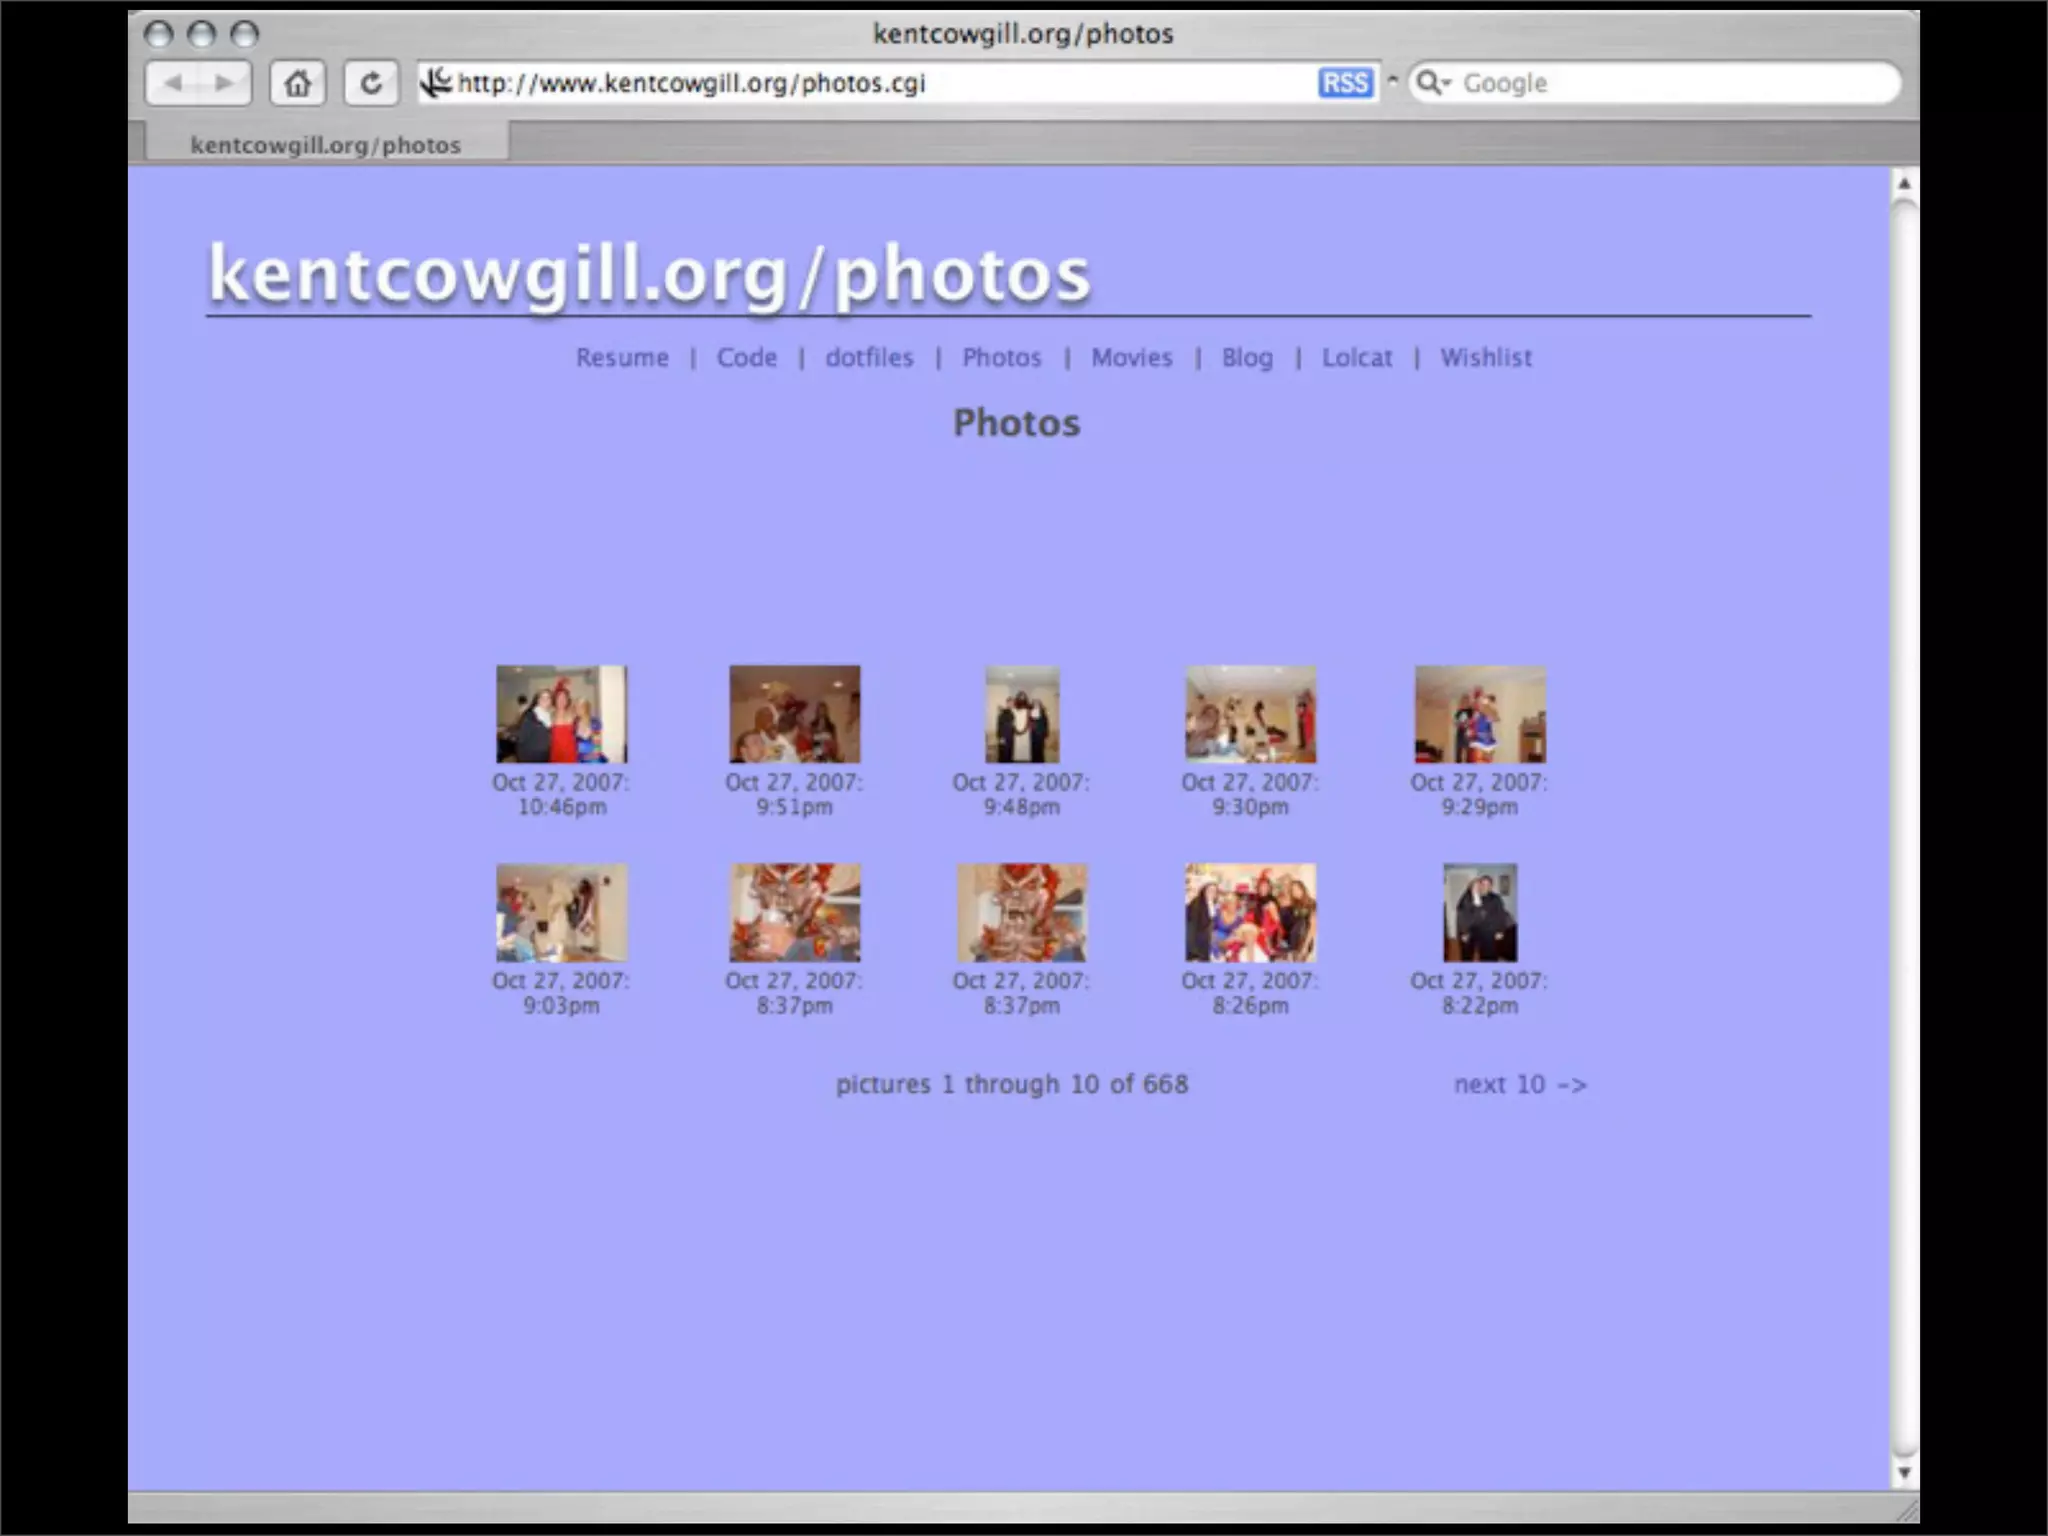The height and width of the screenshot is (1536, 2048).
Task: Click the scrollbar down arrow
Action: [1904, 1472]
